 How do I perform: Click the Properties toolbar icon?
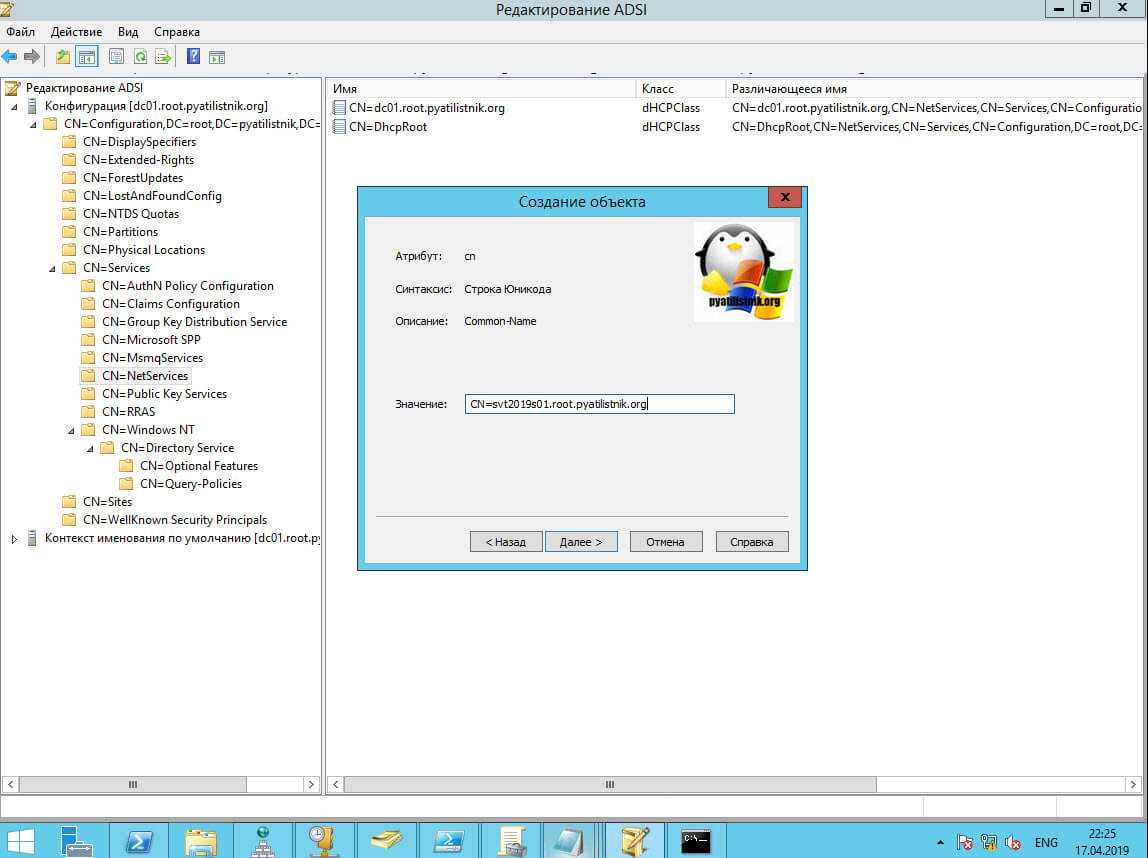coord(116,57)
